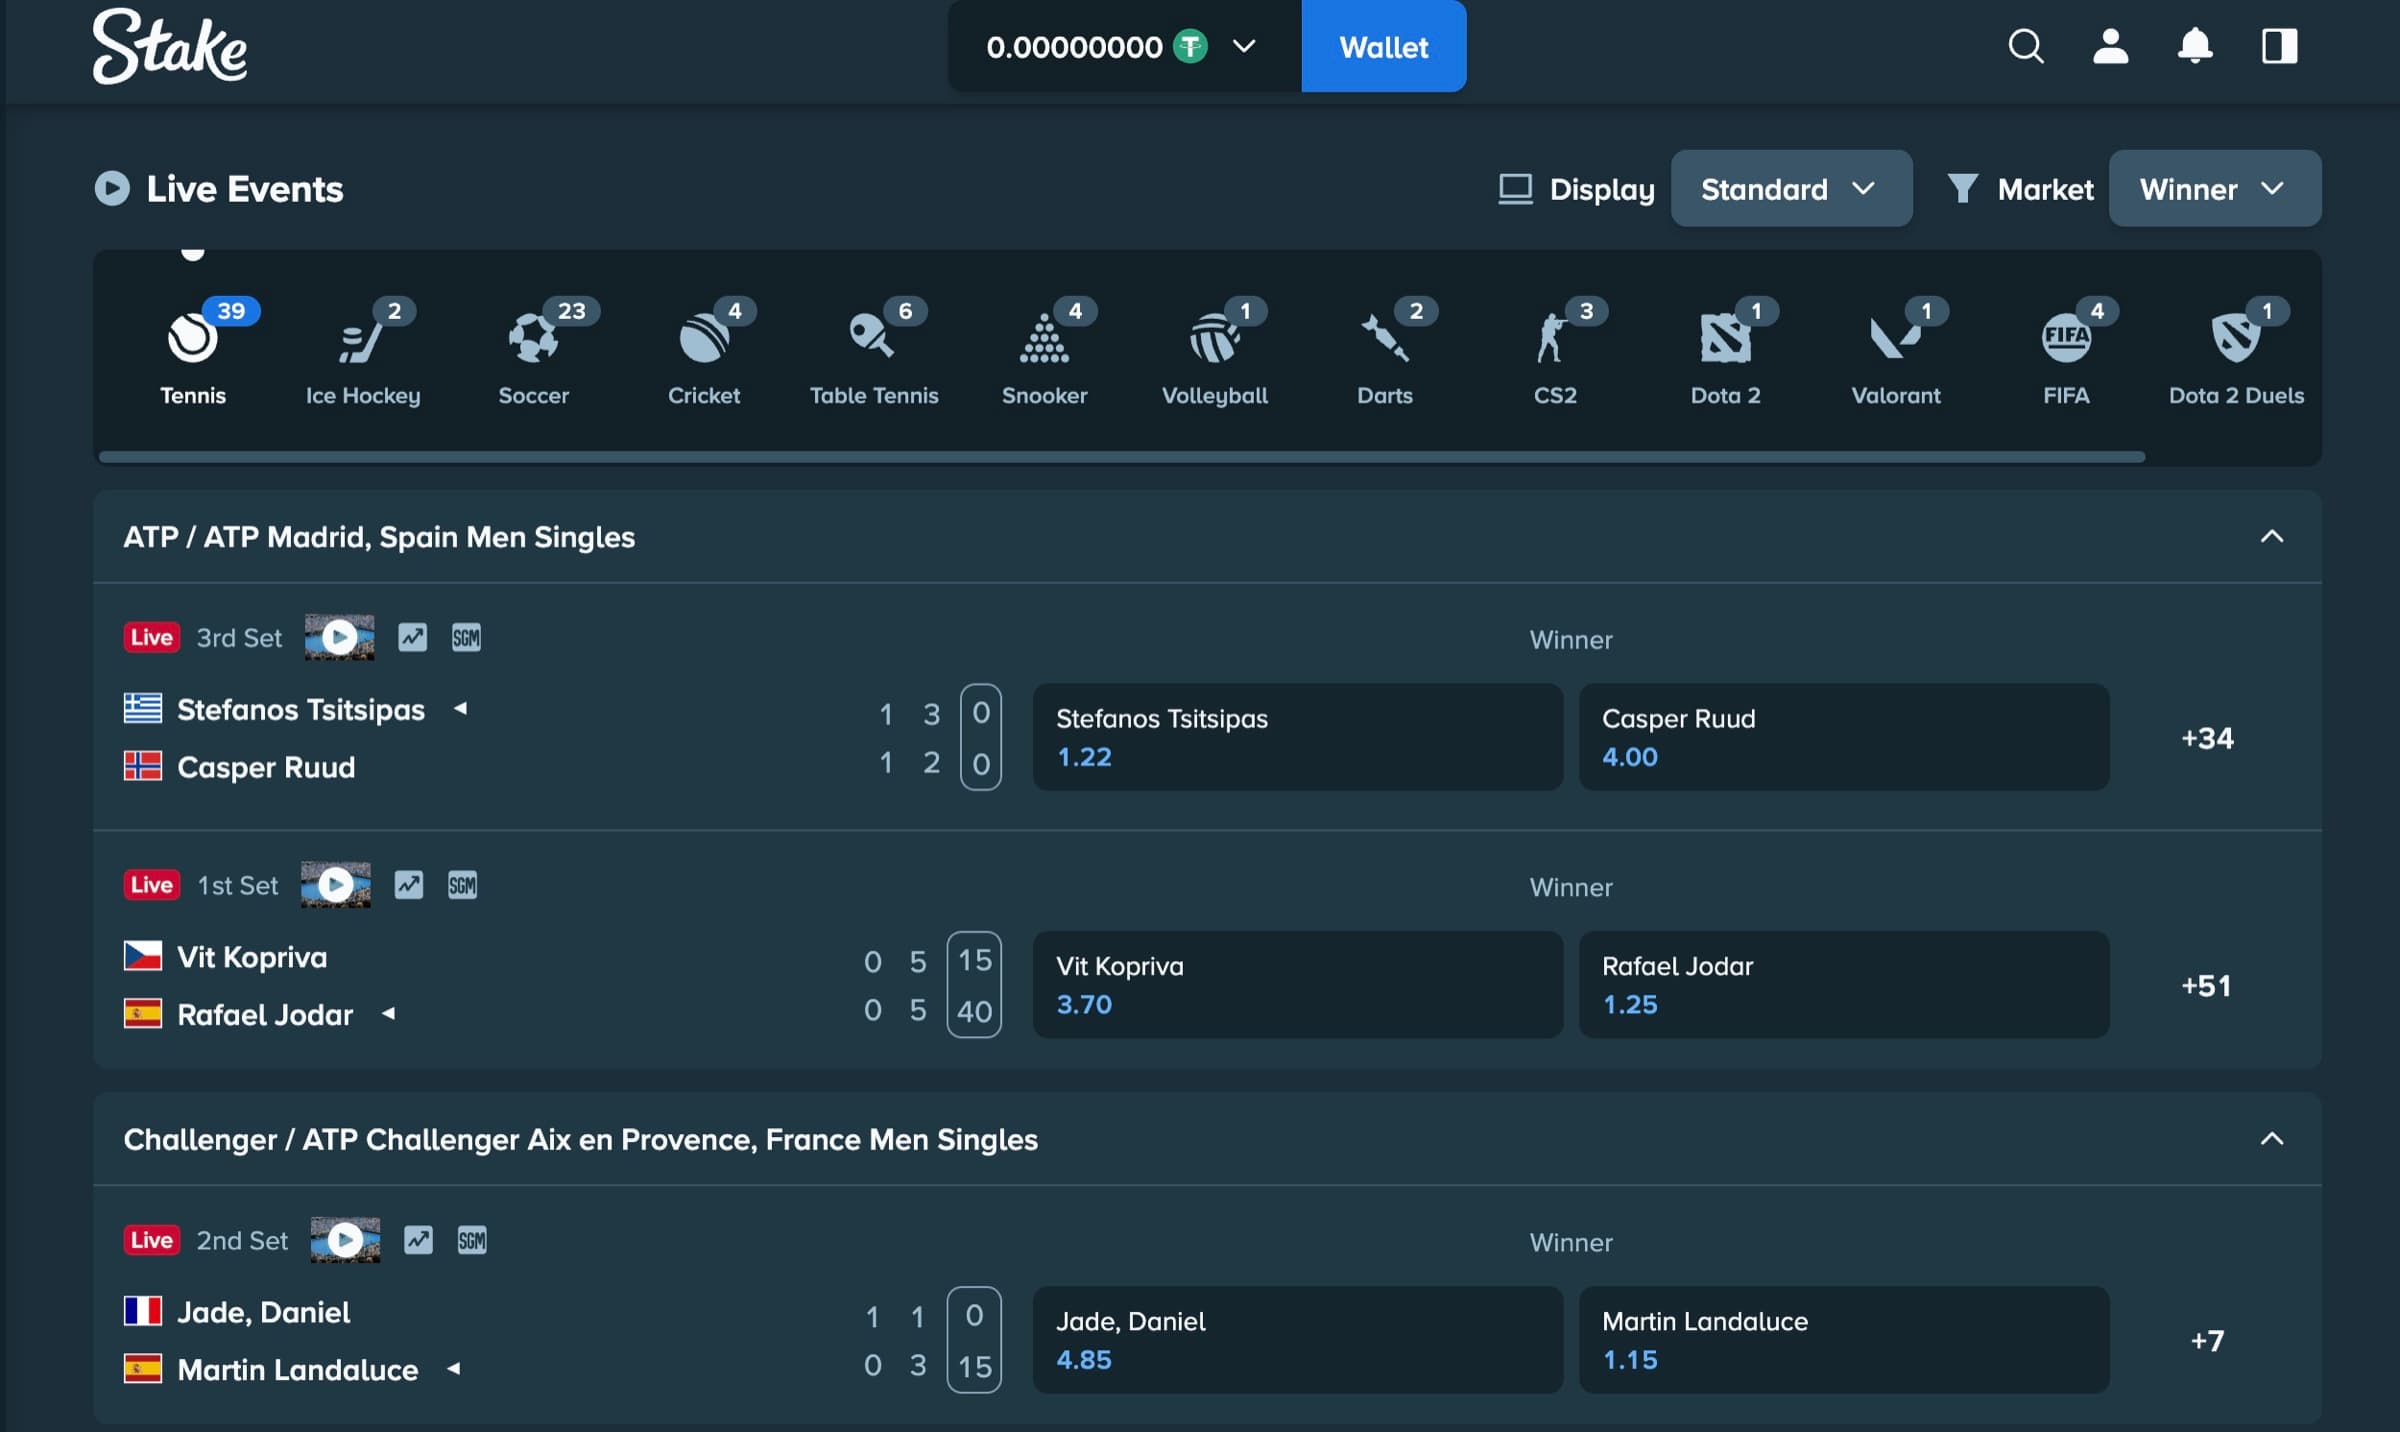The height and width of the screenshot is (1432, 2400).
Task: Open the Standard display dropdown
Action: [x=1791, y=188]
